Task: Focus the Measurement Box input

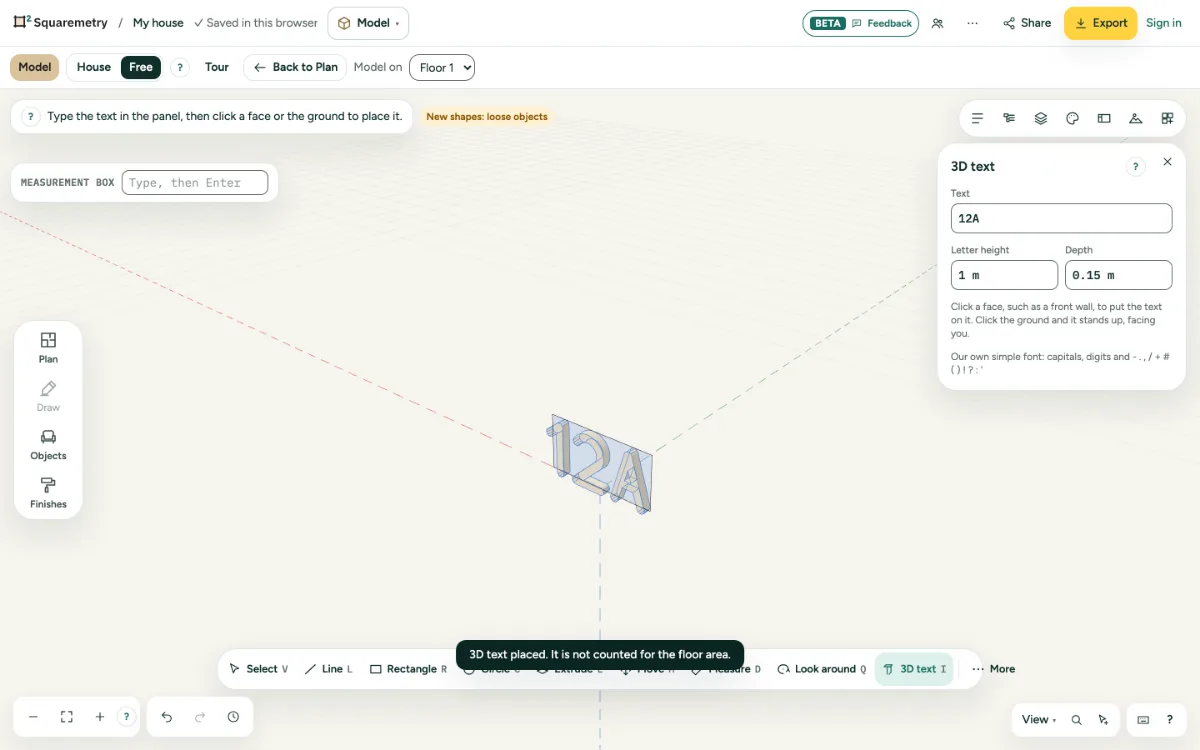Action: pos(195,183)
